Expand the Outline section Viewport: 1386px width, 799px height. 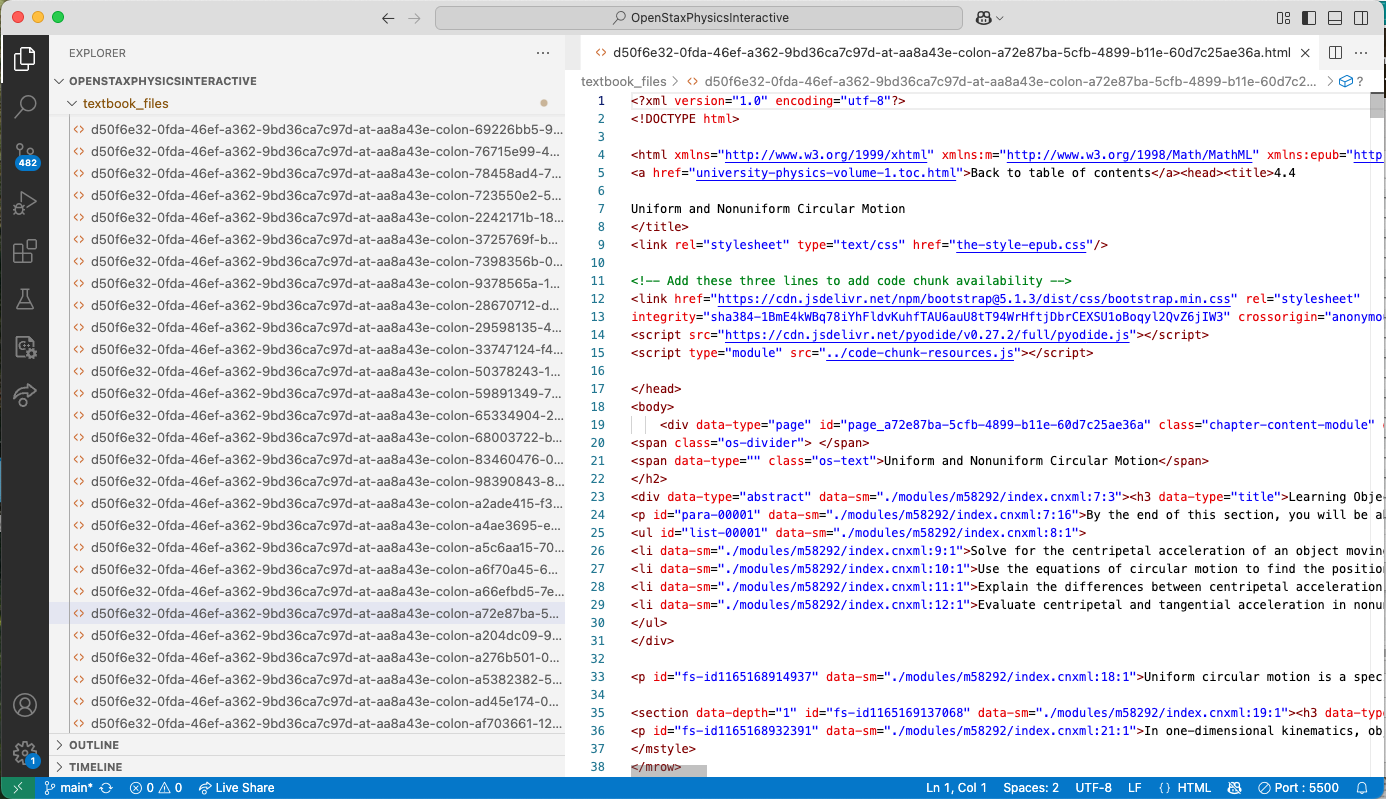click(x=95, y=744)
